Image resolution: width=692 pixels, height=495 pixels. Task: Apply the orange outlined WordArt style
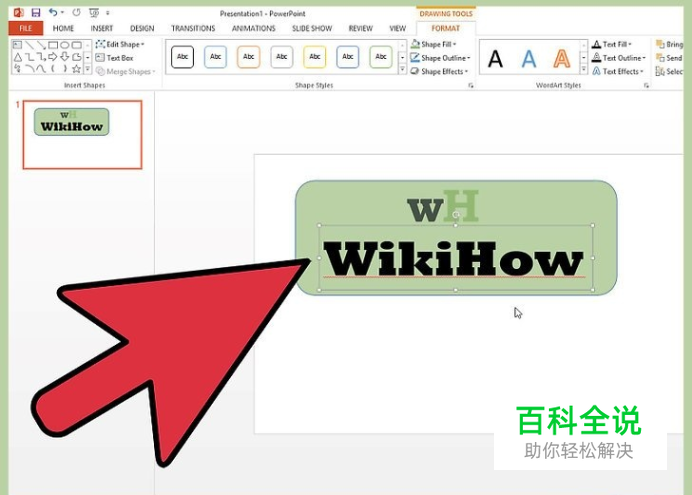click(x=561, y=58)
